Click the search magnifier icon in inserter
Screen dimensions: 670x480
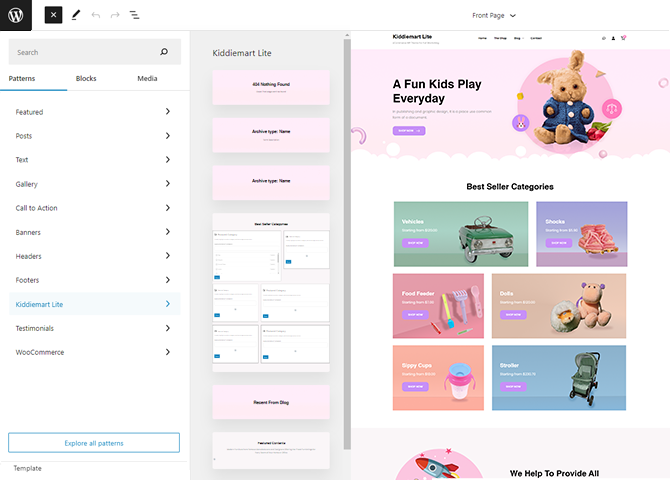click(x=164, y=52)
